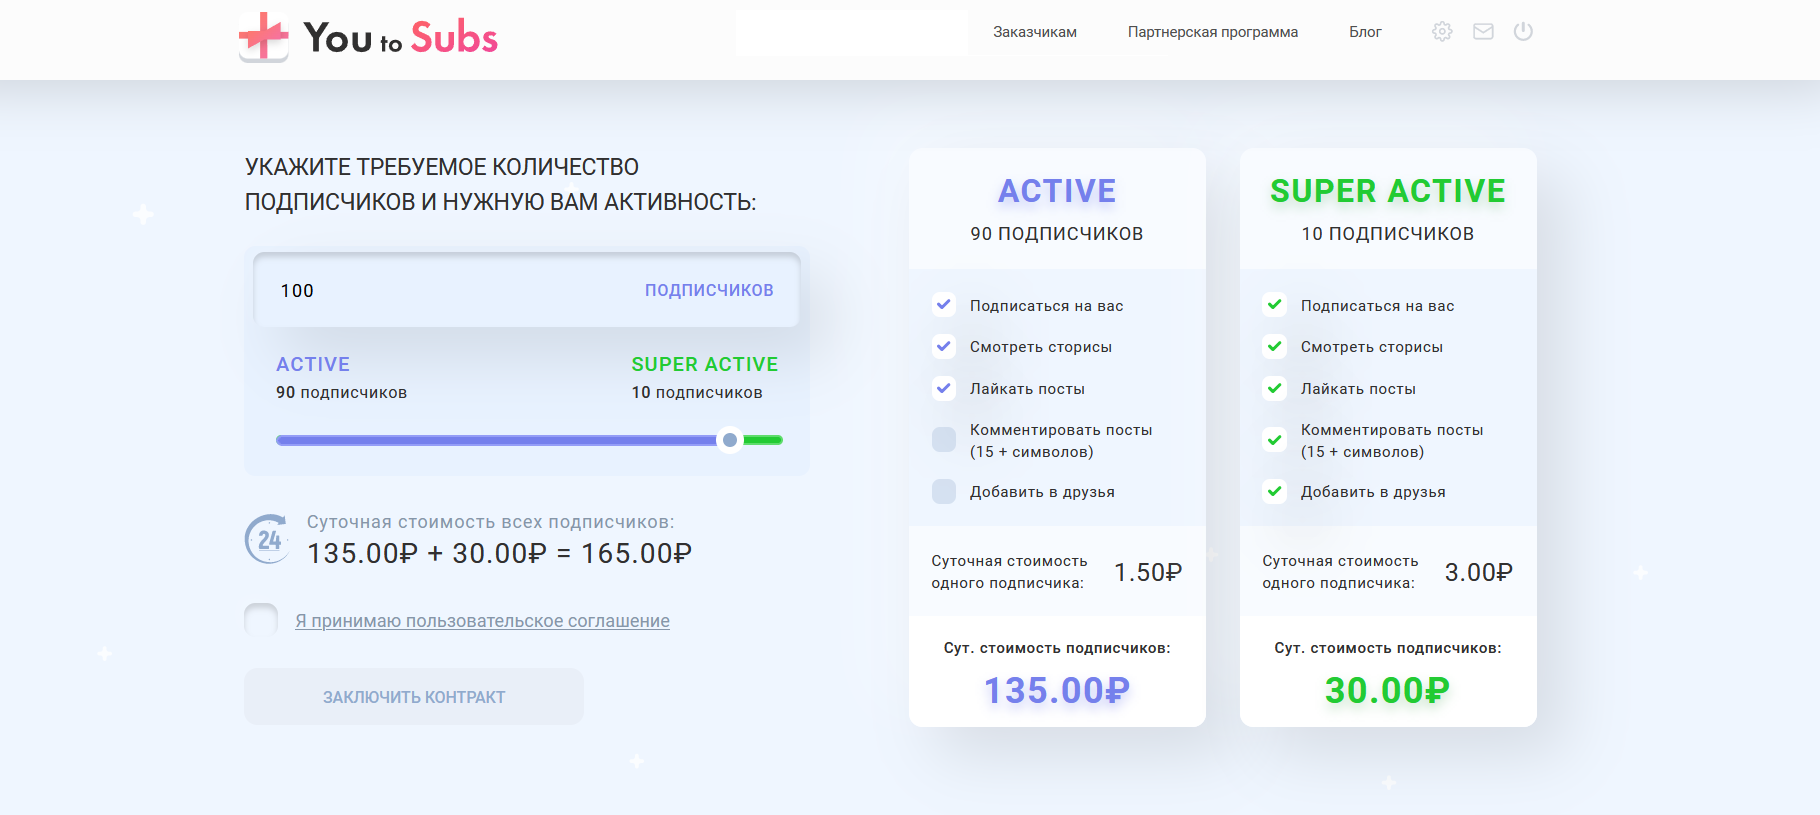The height and width of the screenshot is (815, 1820).
Task: Accept the user agreement checkbox
Action: [262, 620]
